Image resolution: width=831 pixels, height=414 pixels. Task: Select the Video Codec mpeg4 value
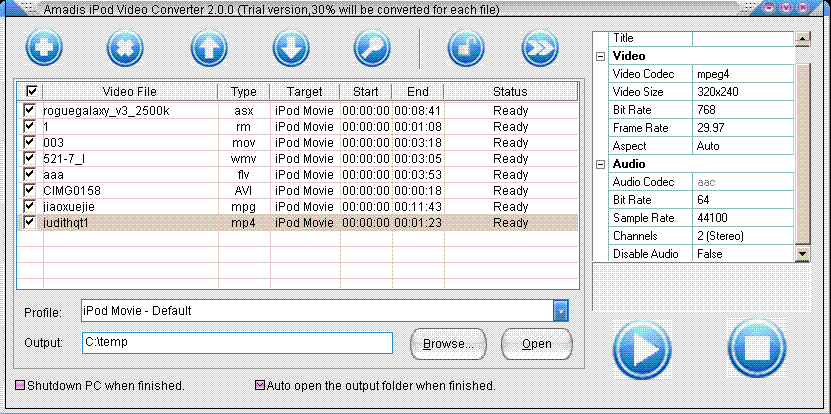[743, 74]
